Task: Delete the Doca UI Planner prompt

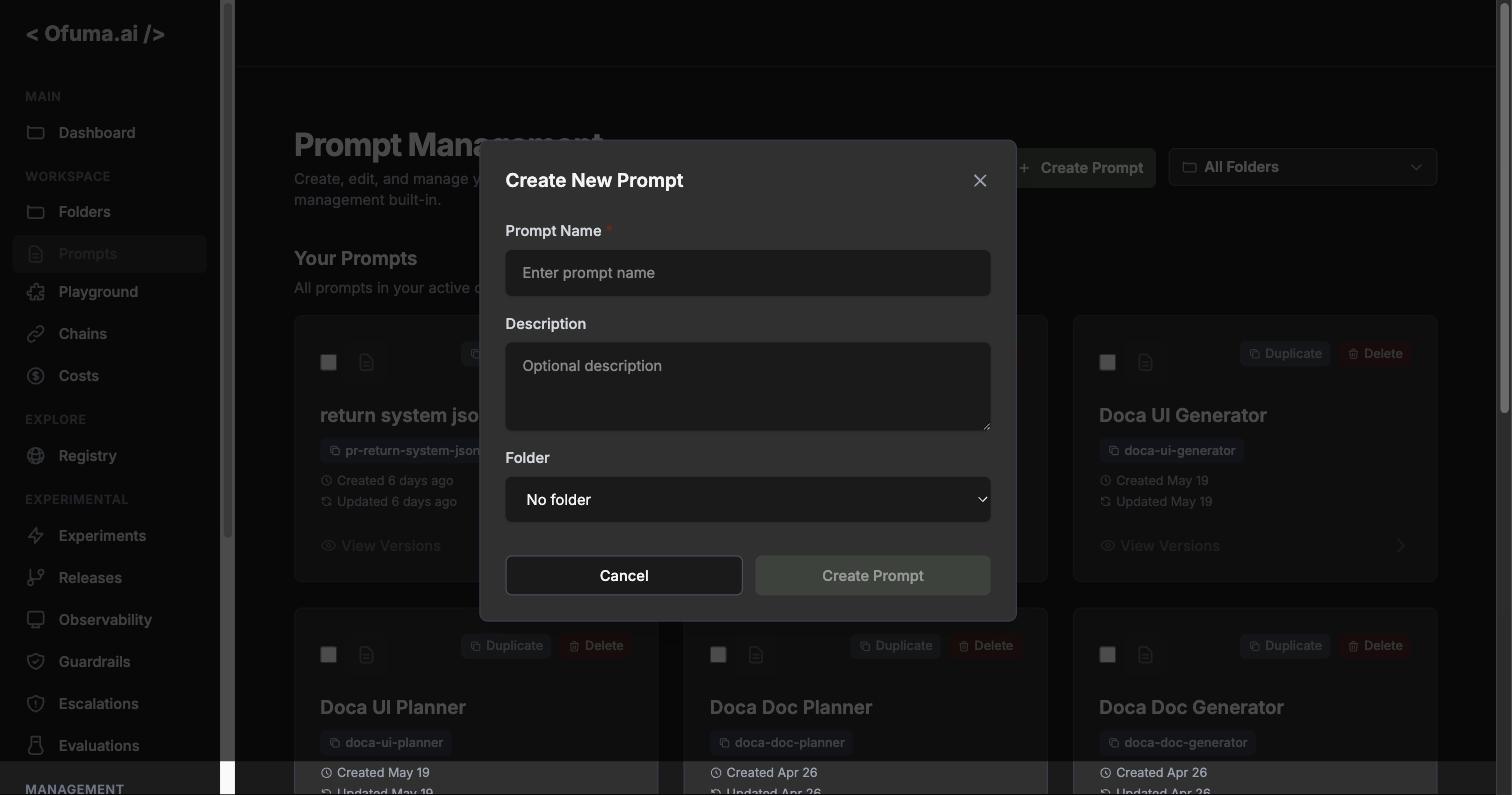Action: click(x=596, y=646)
